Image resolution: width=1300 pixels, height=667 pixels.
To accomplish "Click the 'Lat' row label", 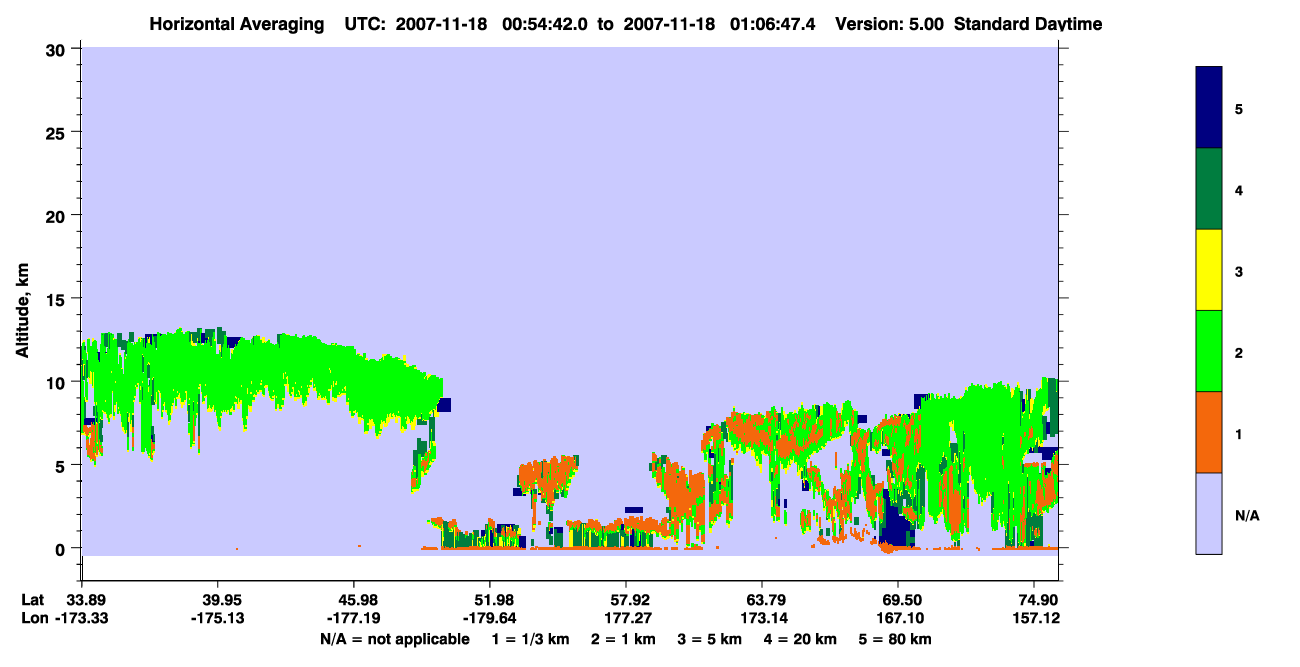I will [x=32, y=600].
